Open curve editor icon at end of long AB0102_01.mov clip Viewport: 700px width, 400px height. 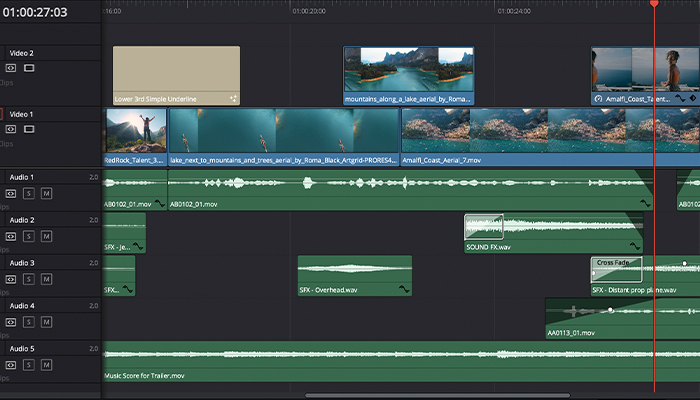coord(645,204)
